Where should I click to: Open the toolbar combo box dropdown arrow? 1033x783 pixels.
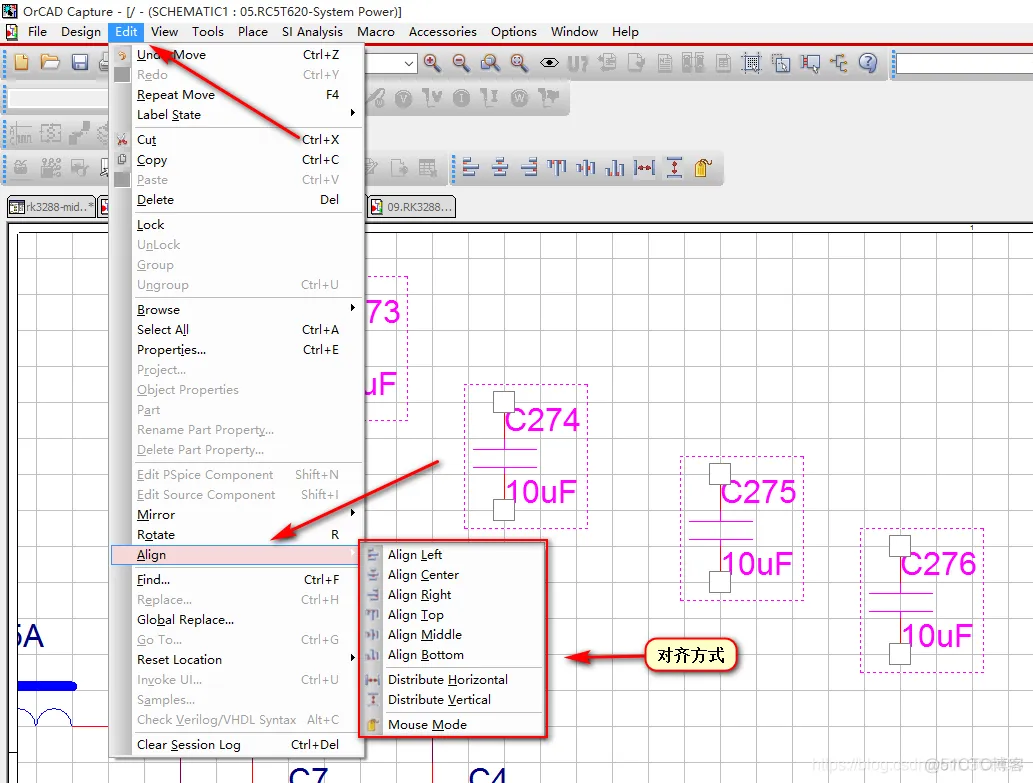408,63
